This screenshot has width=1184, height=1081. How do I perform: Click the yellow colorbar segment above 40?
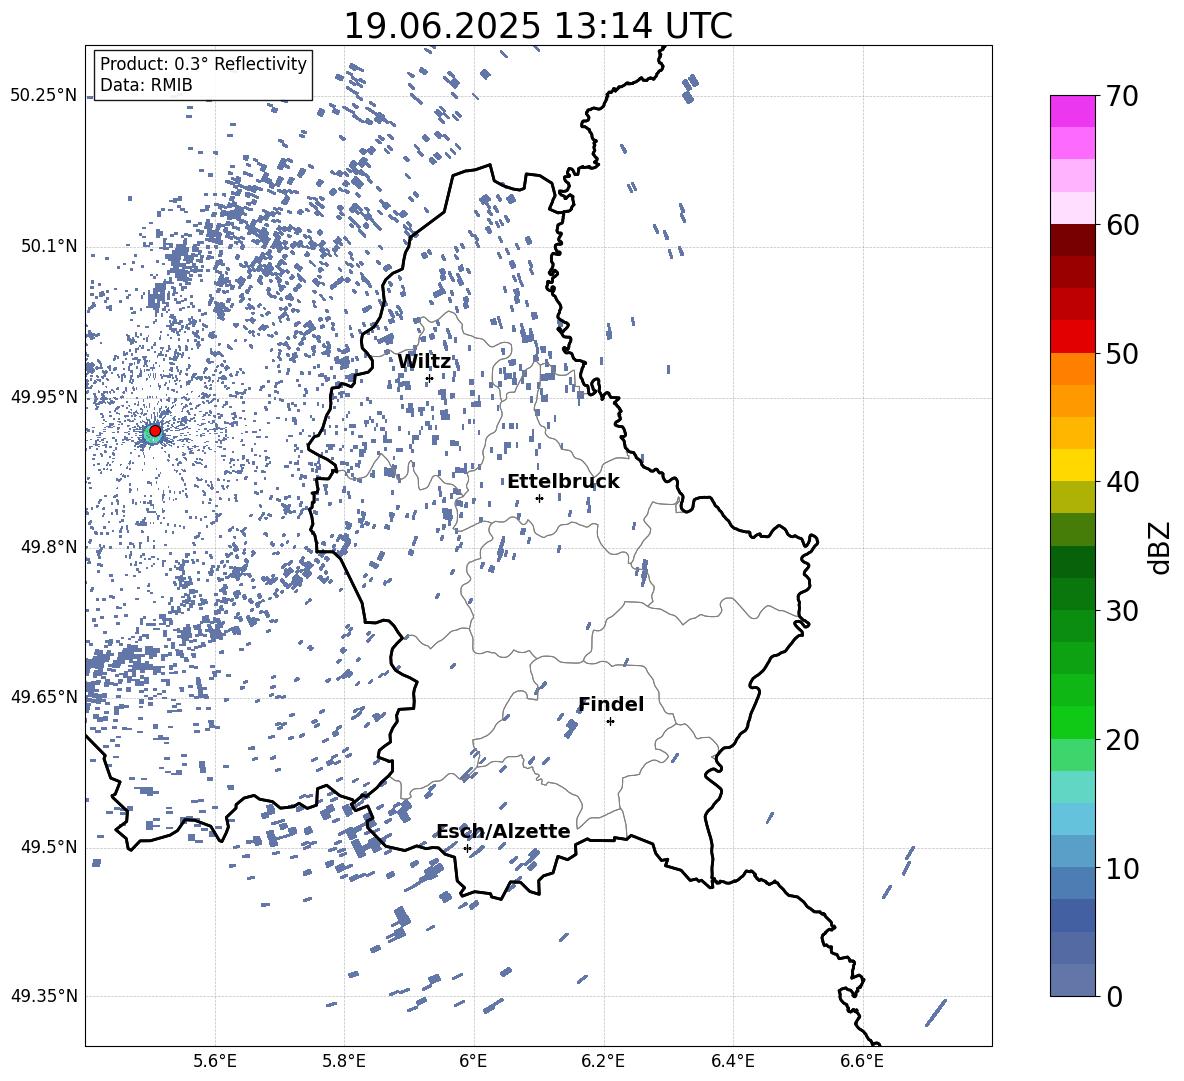[1072, 465]
